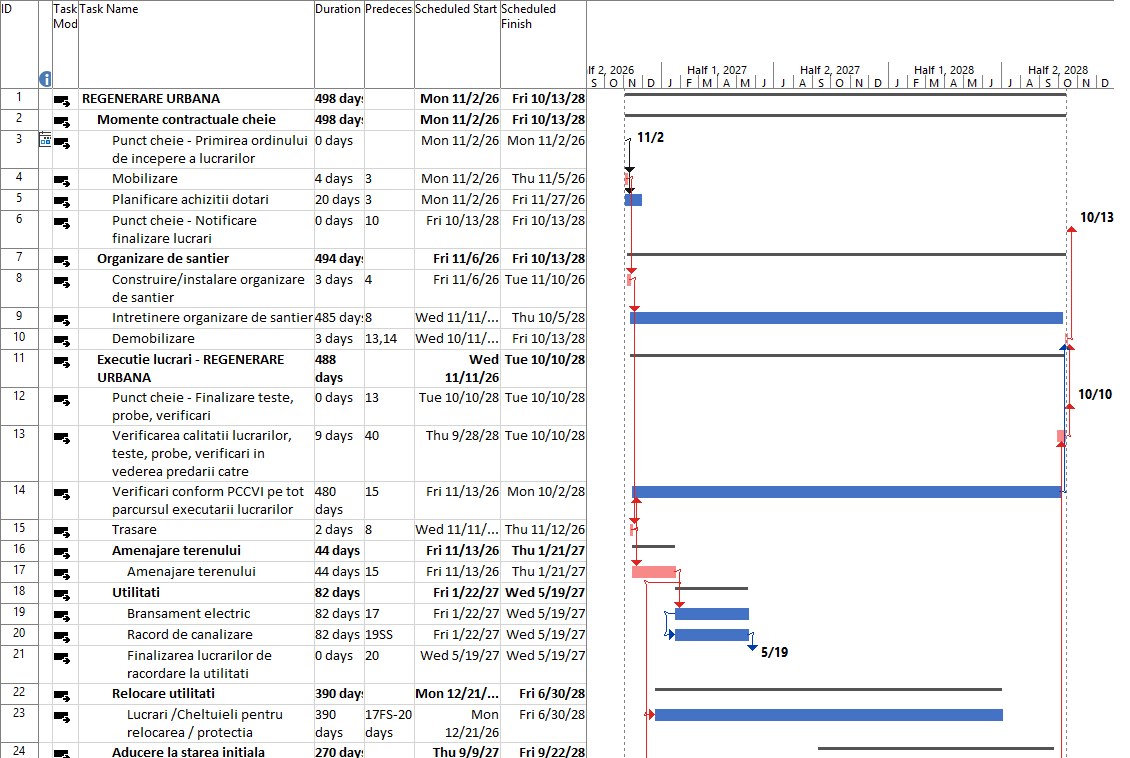Click the Racord de canalizare Gantt bar
Viewport: 1130px width, 758px height.
[711, 635]
